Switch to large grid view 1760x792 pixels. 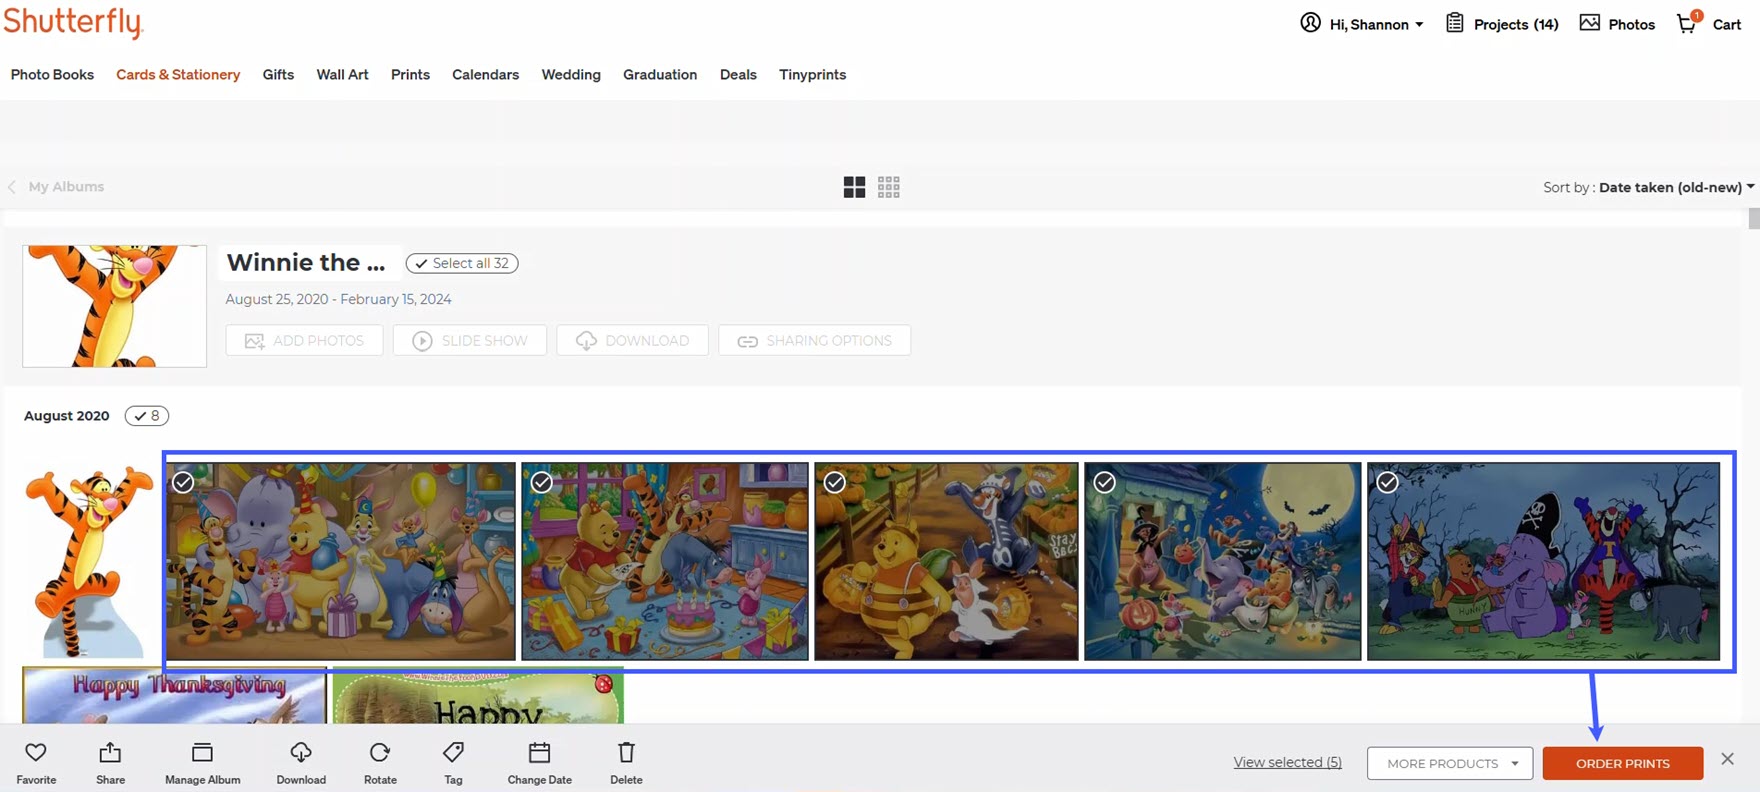click(854, 187)
